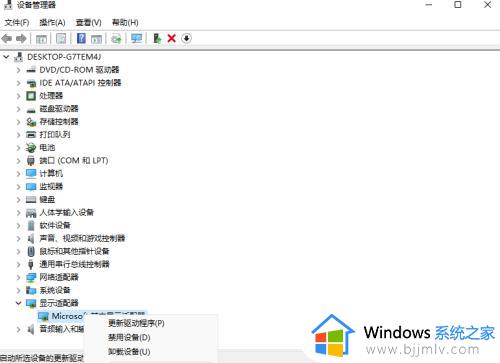Click the 端口 (COM 和 LPT) port icon

[x=31, y=161]
